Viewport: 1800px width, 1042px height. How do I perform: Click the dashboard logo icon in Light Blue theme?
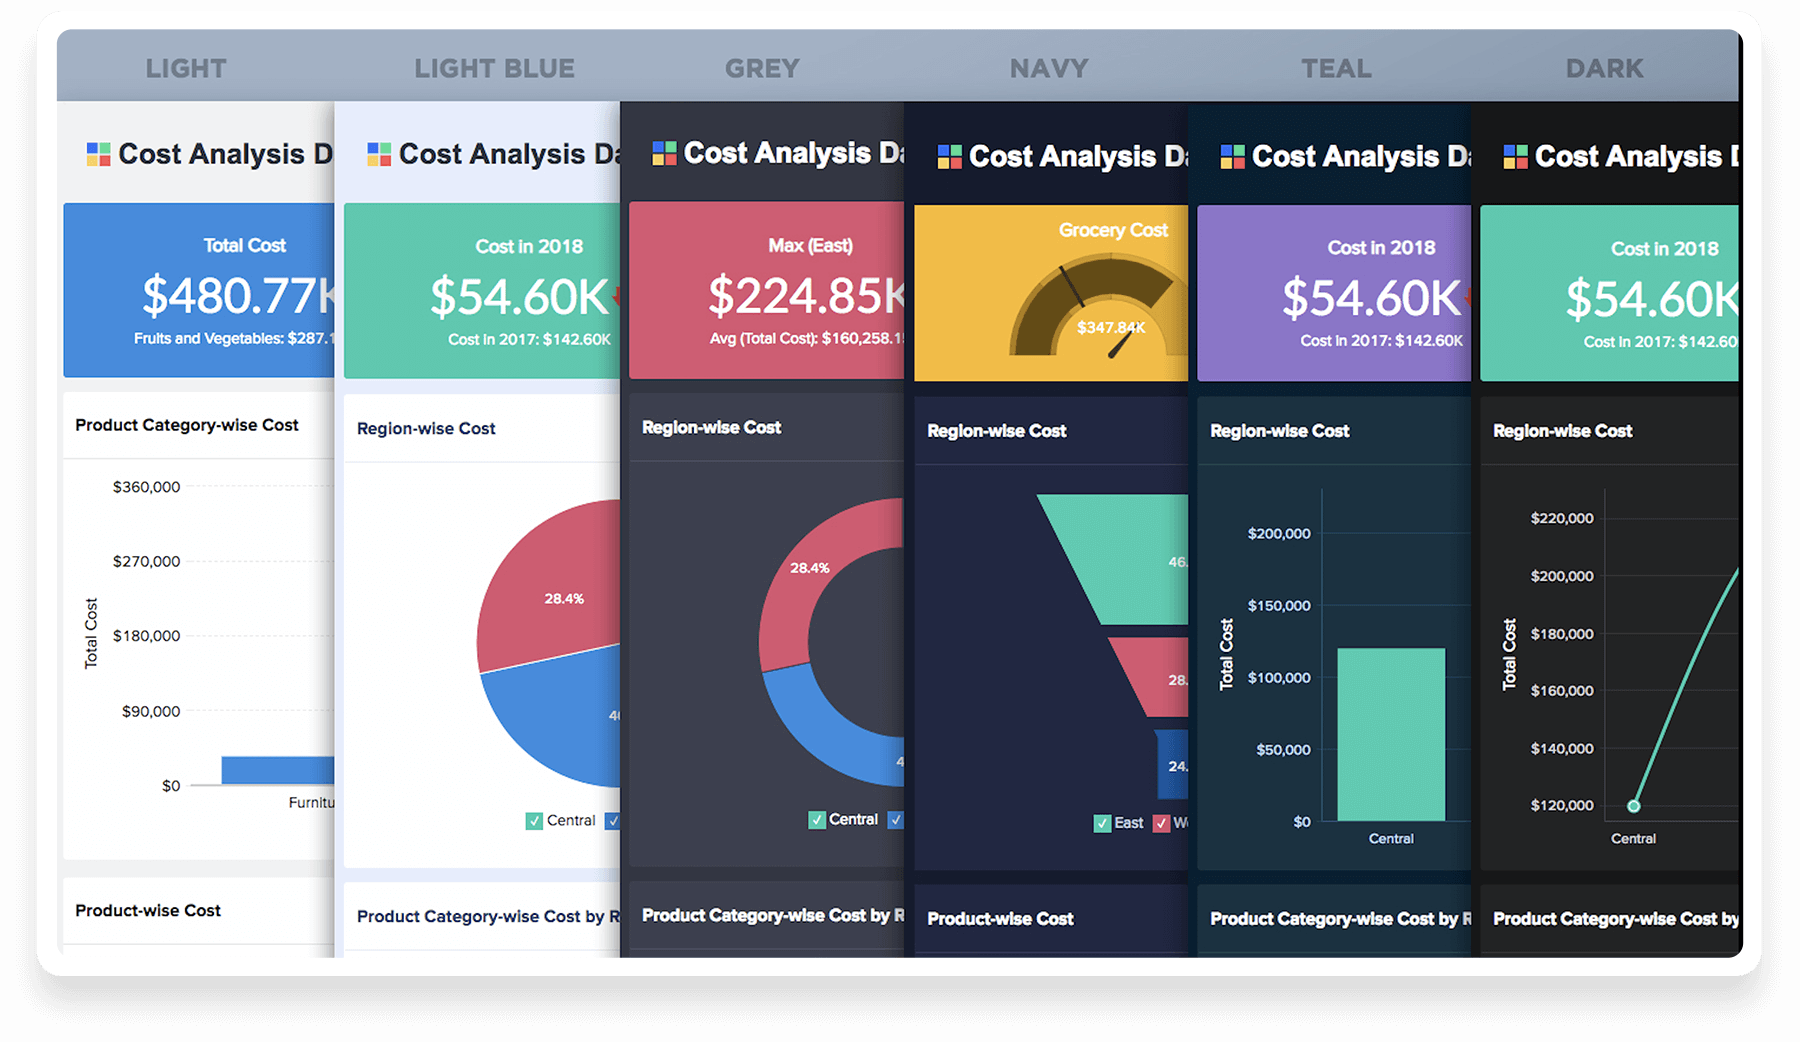[379, 154]
